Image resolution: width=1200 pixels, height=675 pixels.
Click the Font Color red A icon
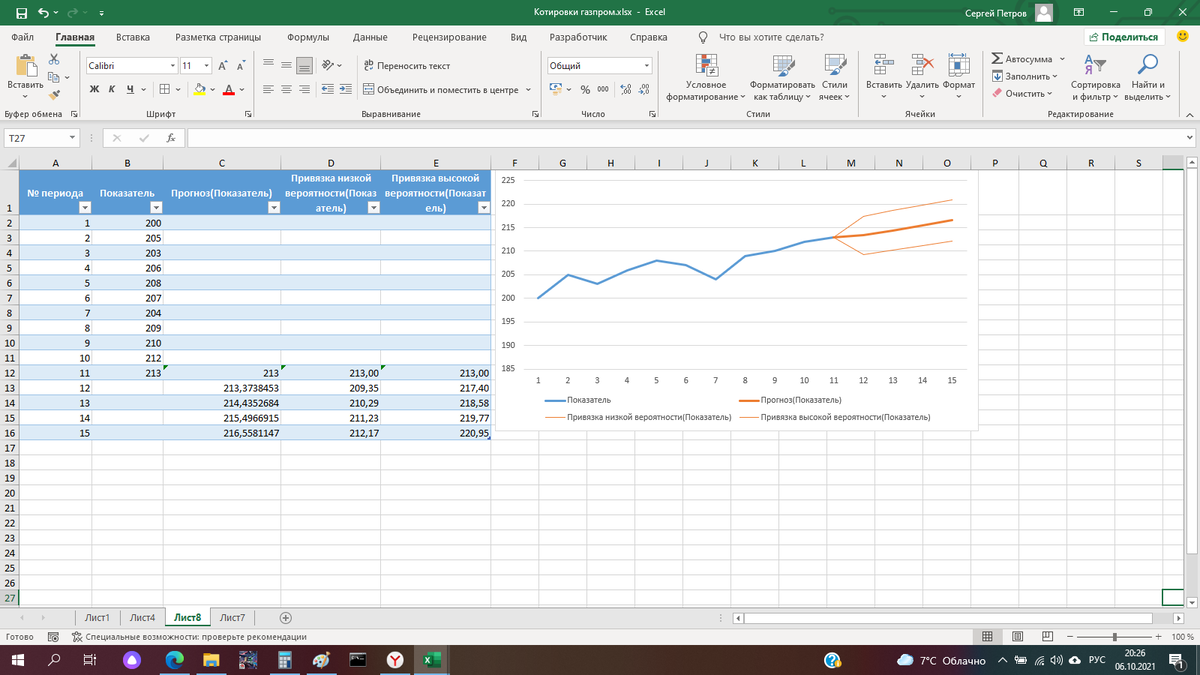click(x=229, y=89)
